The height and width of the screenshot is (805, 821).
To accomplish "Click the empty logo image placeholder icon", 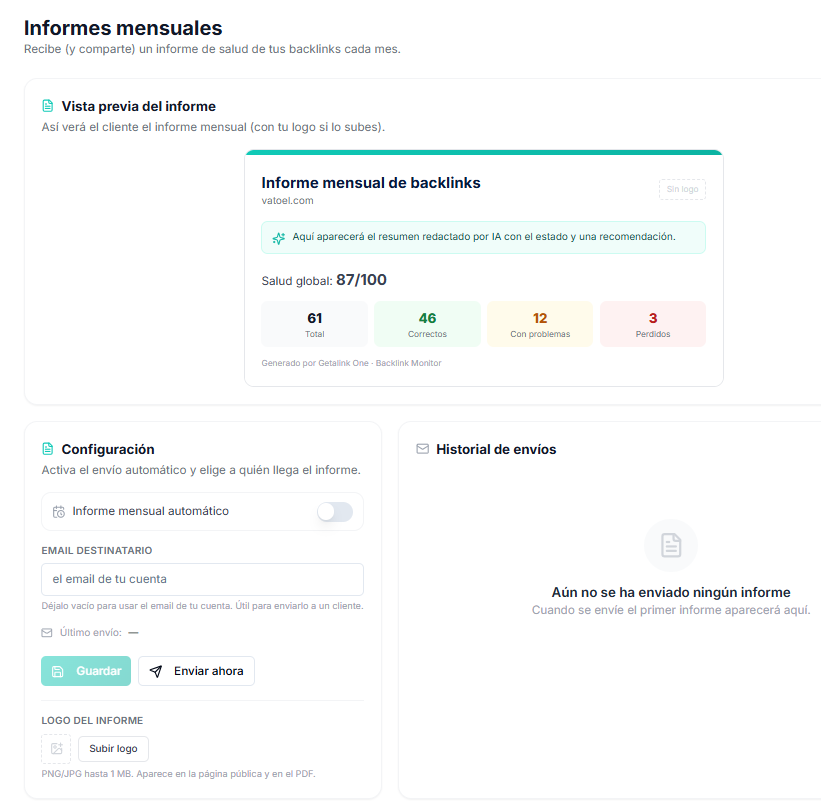I will (x=56, y=748).
